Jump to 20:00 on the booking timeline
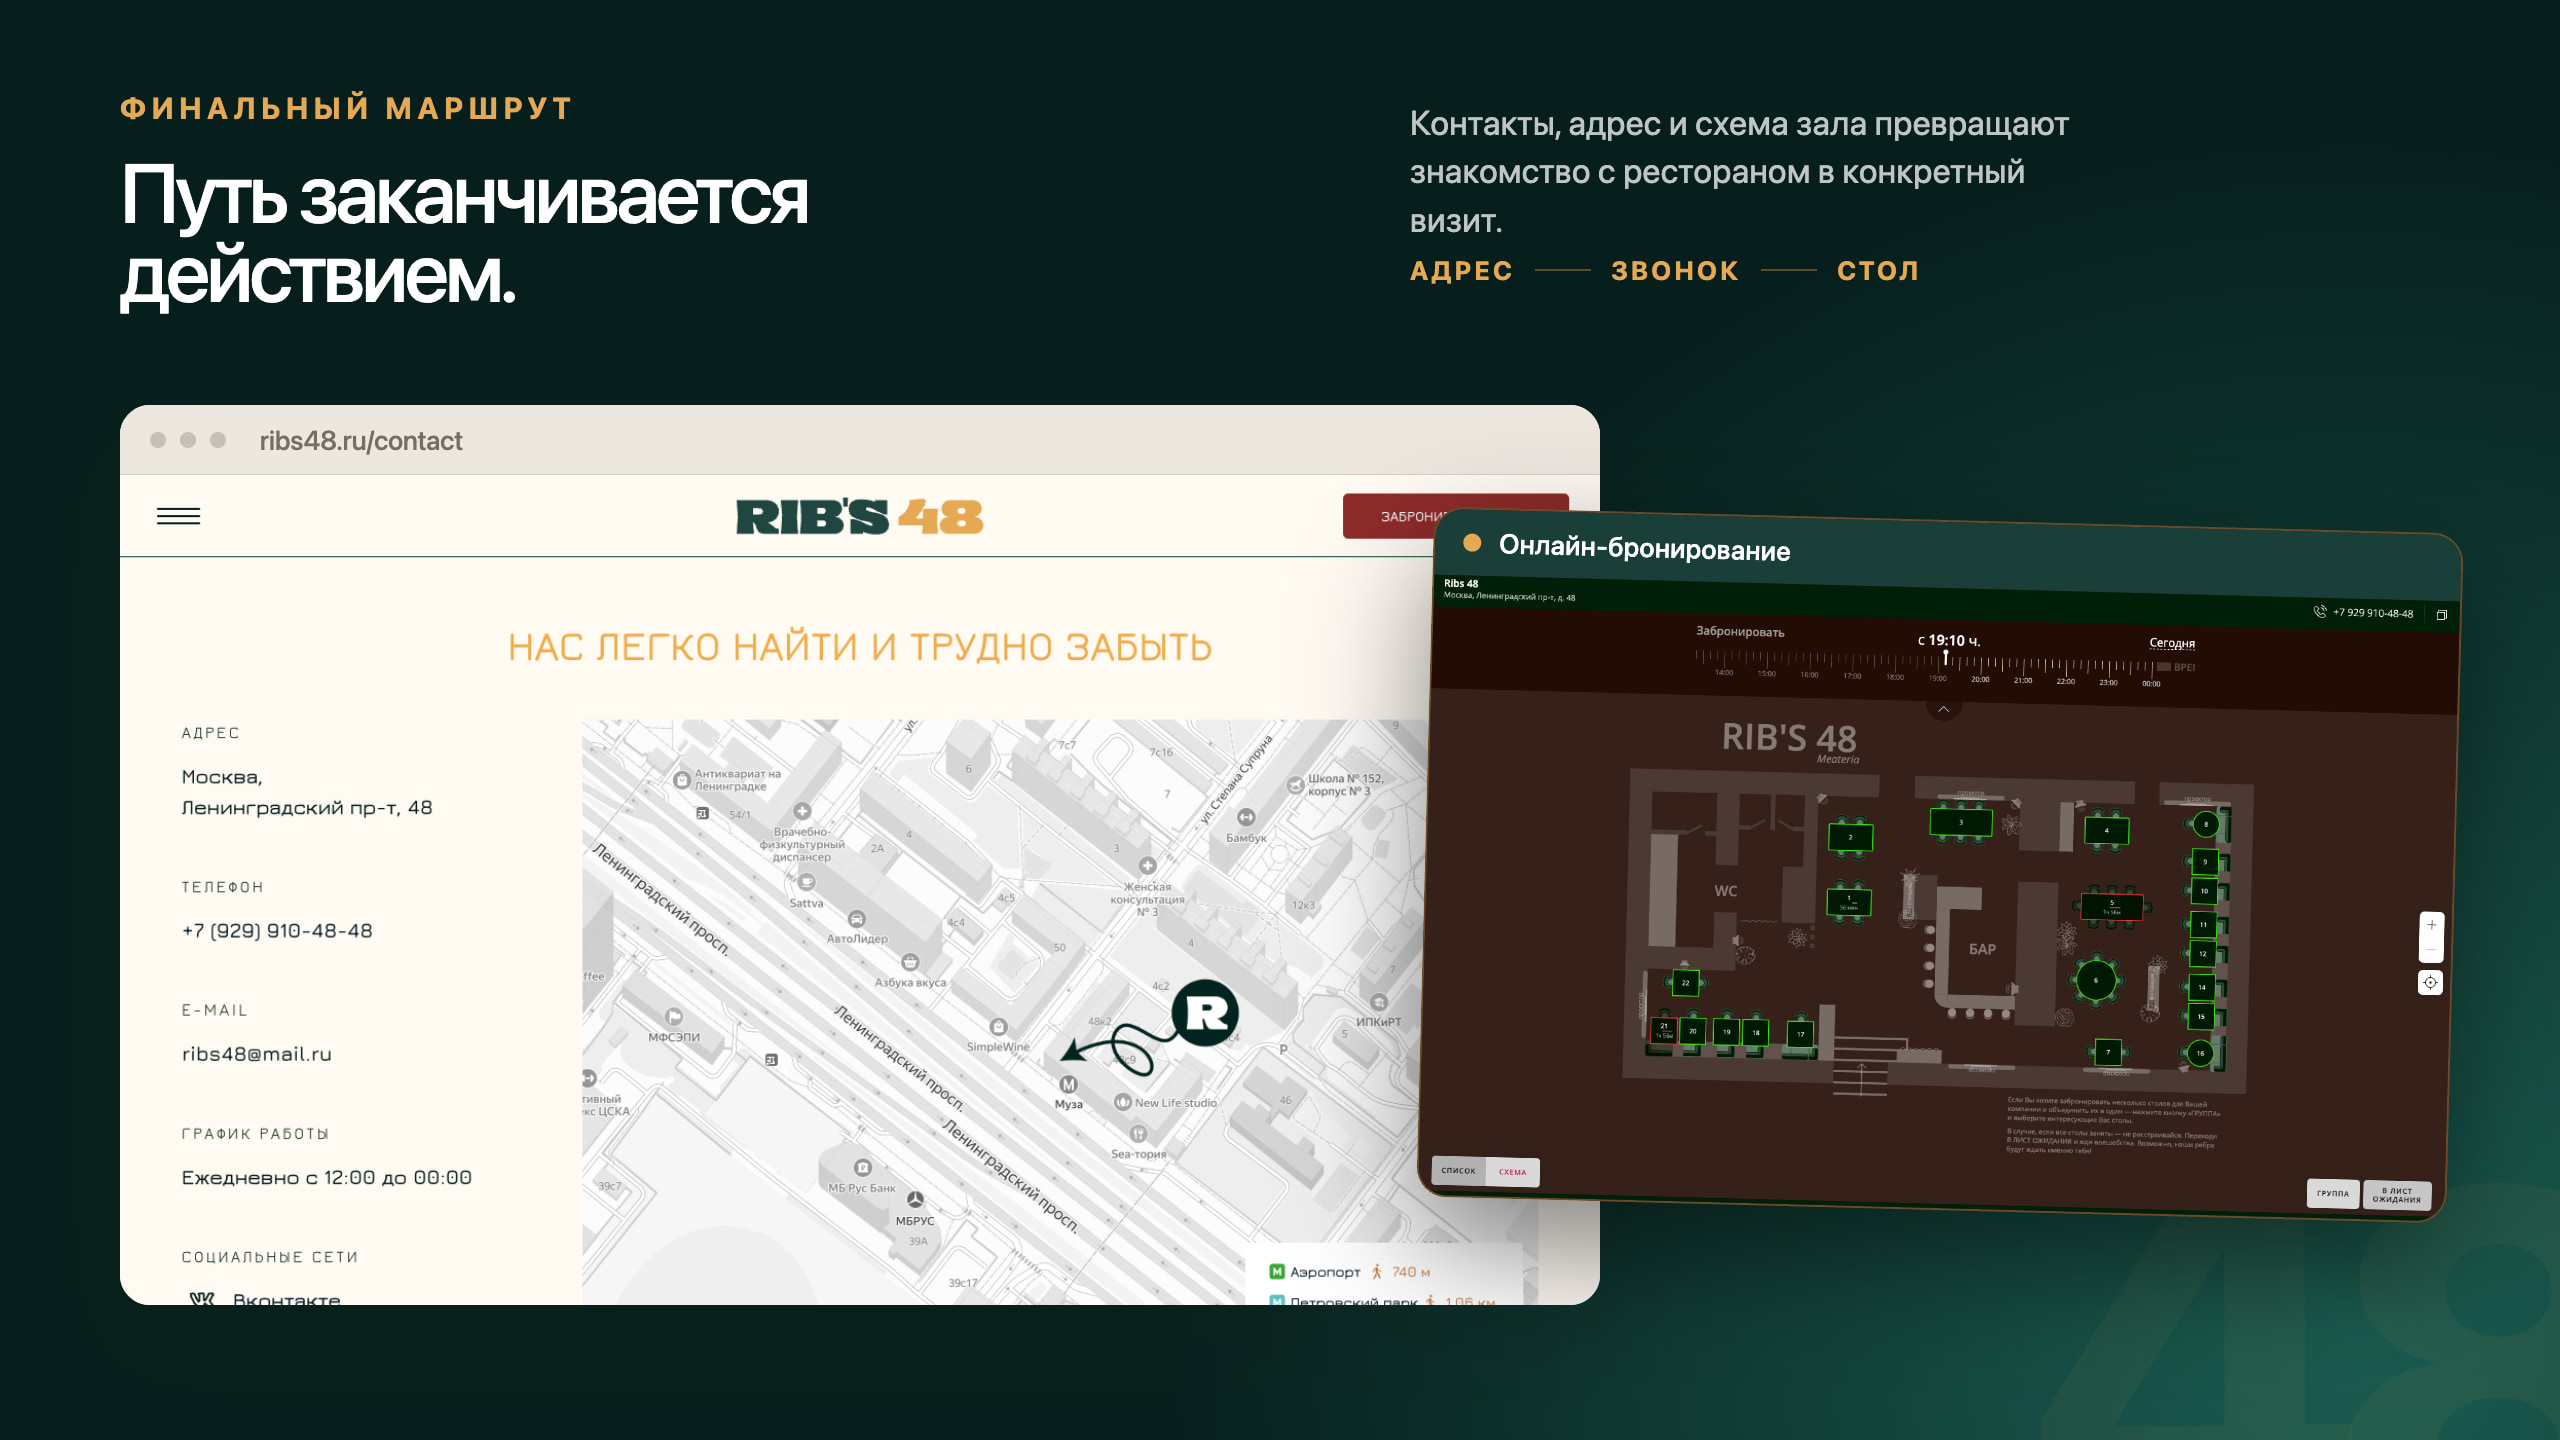 click(1980, 680)
